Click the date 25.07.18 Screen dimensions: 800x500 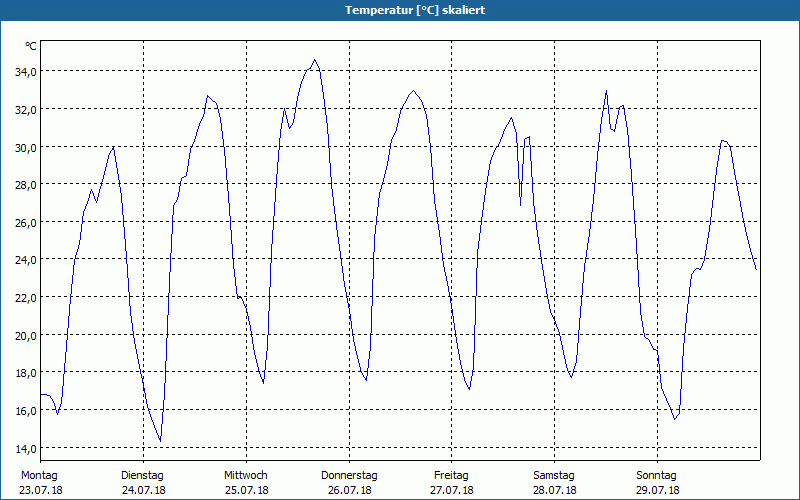click(246, 490)
